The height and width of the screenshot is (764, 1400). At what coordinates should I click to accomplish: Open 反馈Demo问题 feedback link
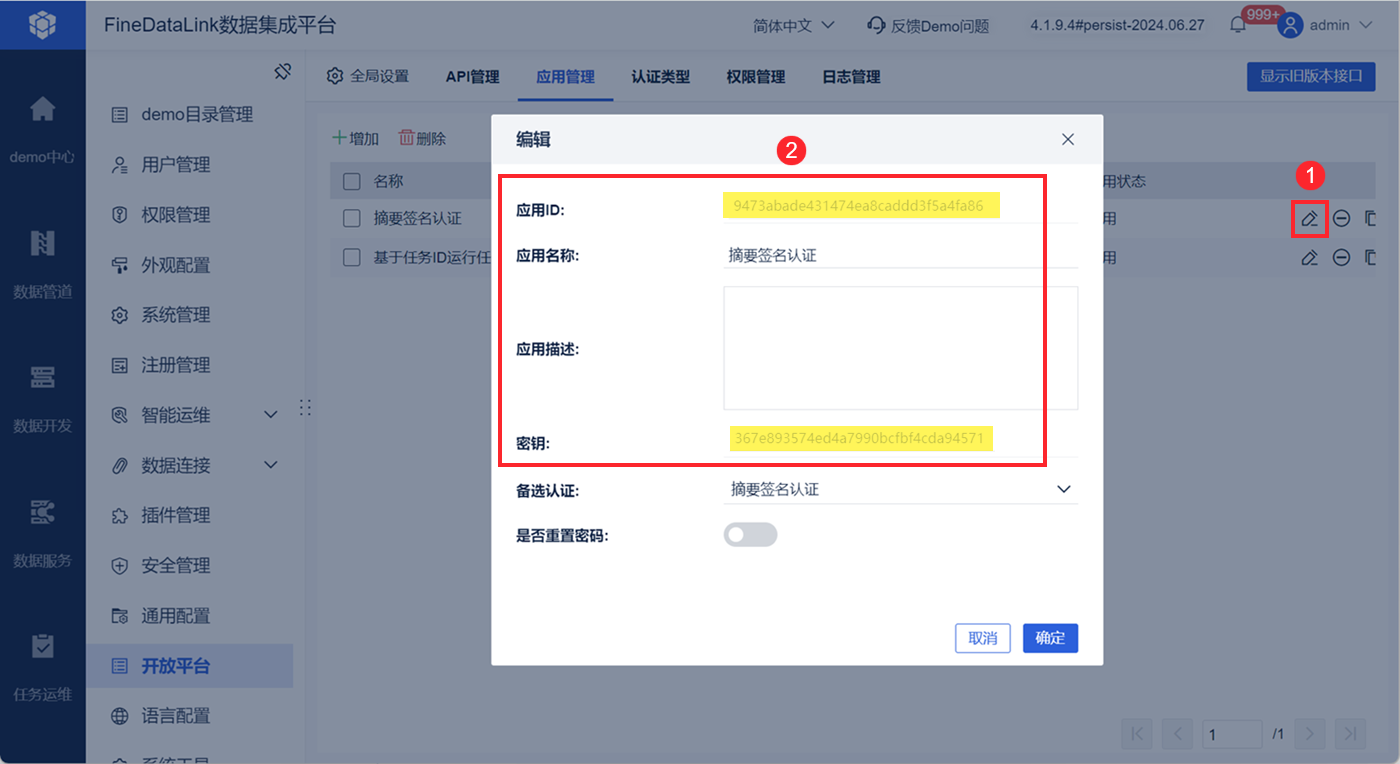928,26
